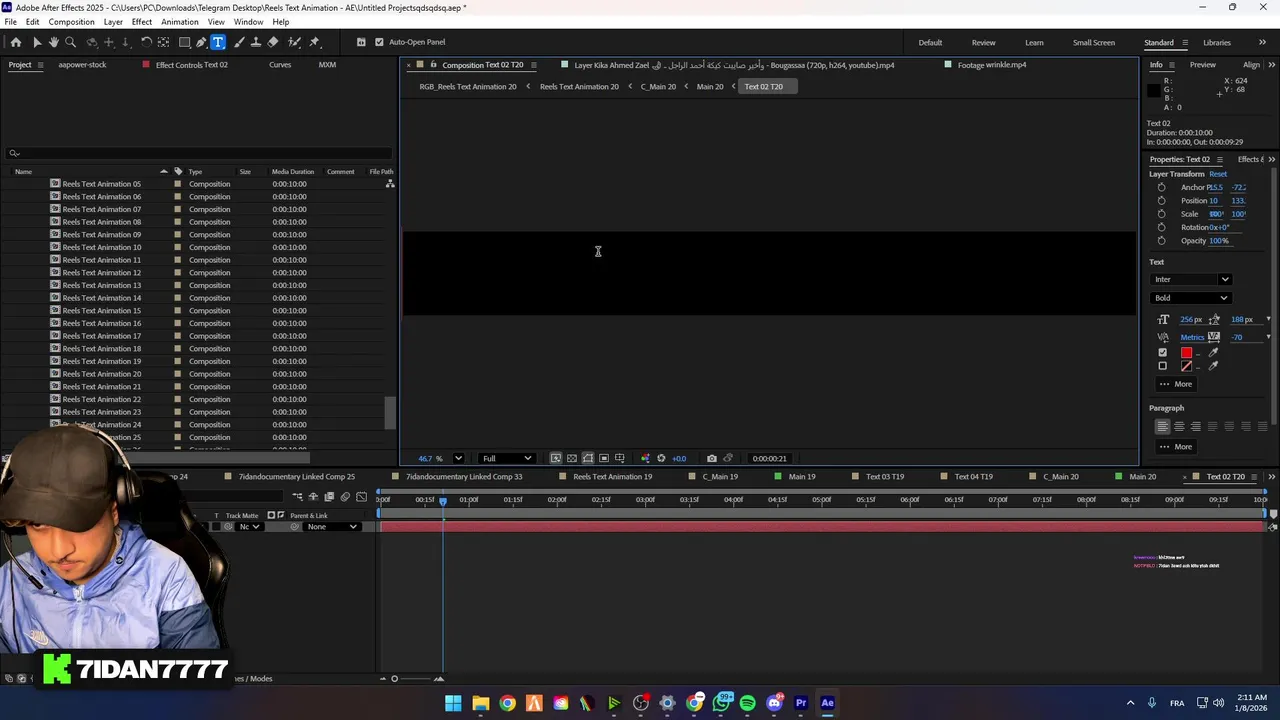Click the show channel color icon
The width and height of the screenshot is (1280, 720).
click(x=645, y=458)
